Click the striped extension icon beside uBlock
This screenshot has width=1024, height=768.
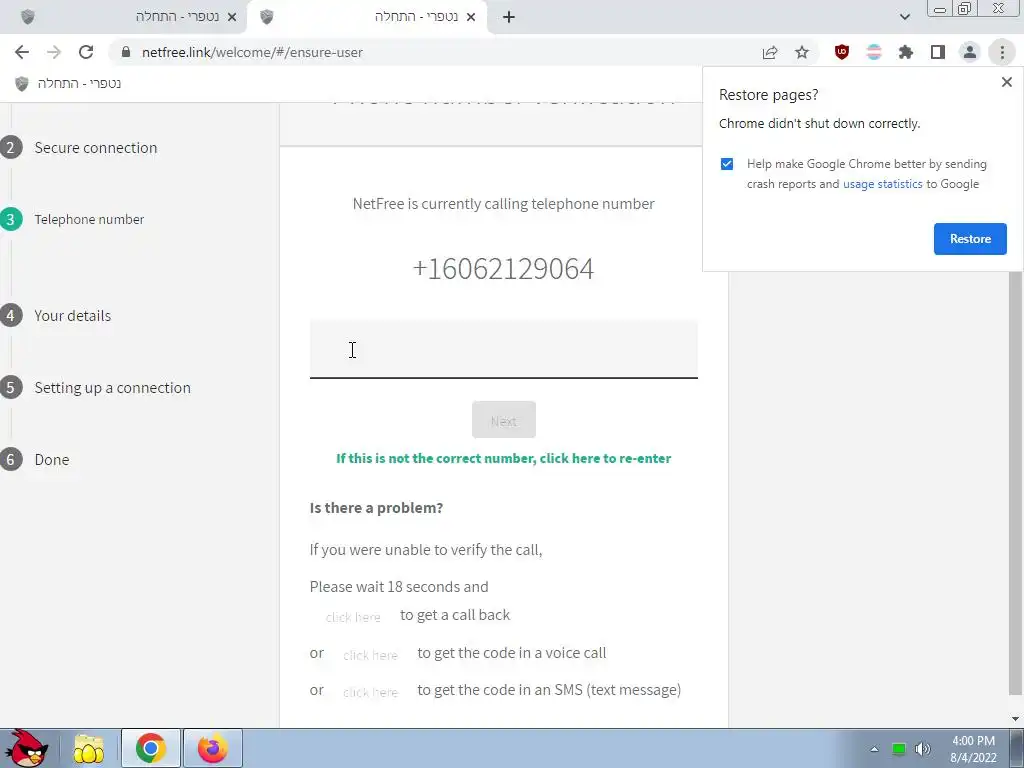pyautogui.click(x=874, y=52)
